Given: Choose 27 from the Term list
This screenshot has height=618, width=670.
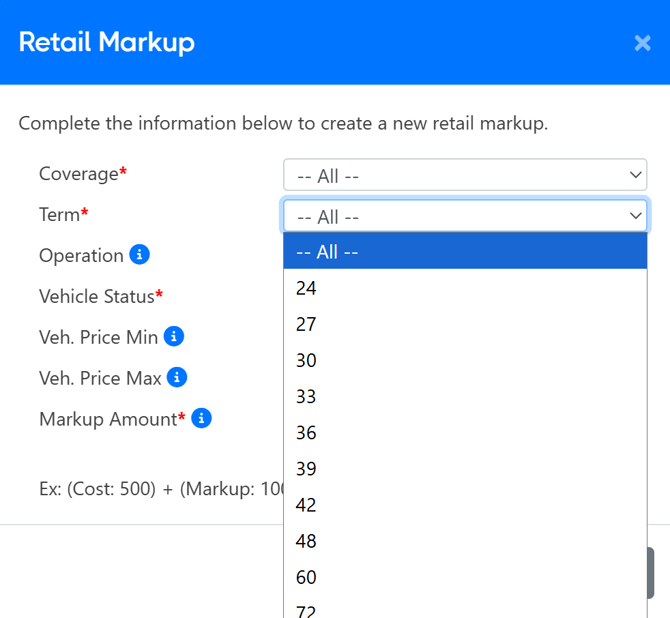Looking at the screenshot, I should tap(465, 324).
